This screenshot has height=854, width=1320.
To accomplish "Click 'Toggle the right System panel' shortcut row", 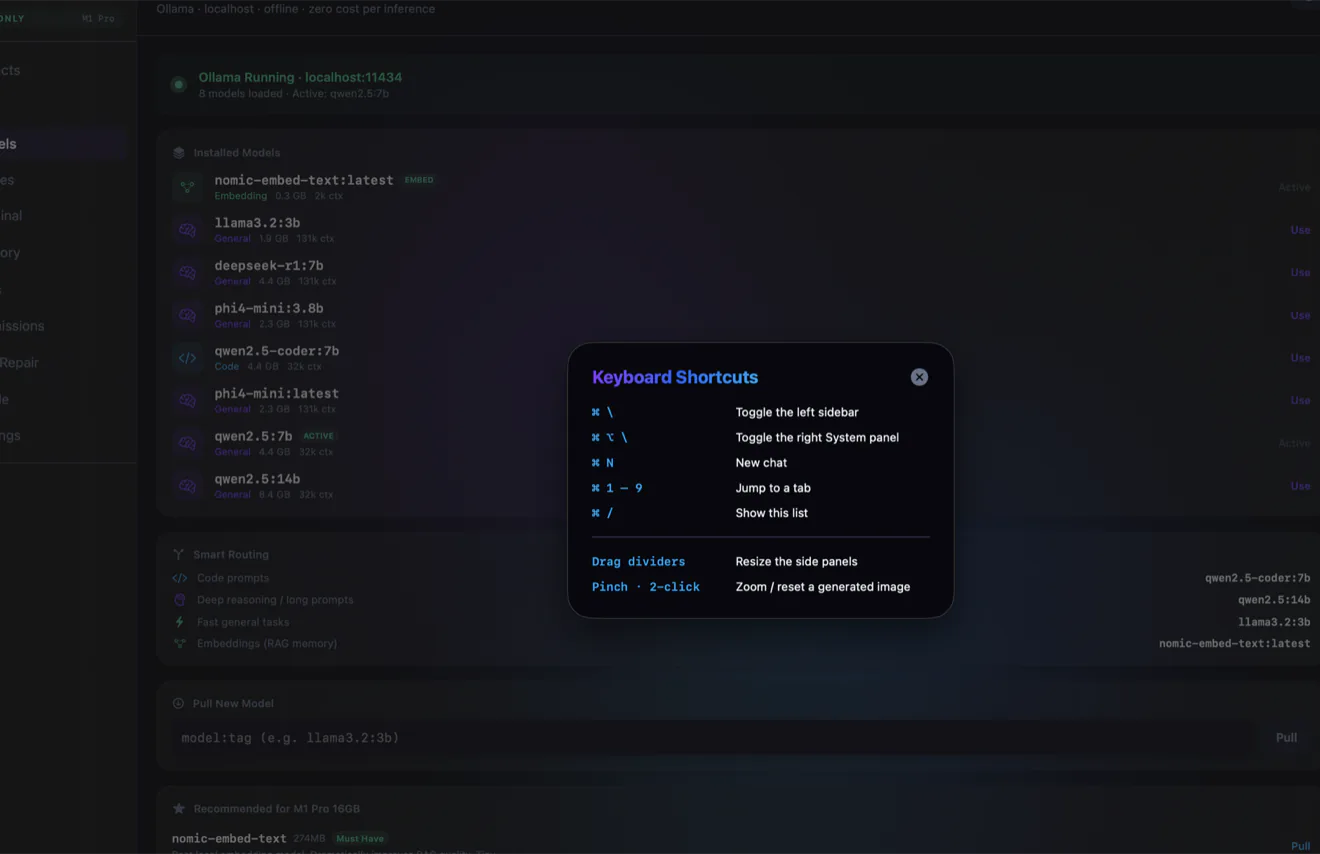I will click(760, 437).
